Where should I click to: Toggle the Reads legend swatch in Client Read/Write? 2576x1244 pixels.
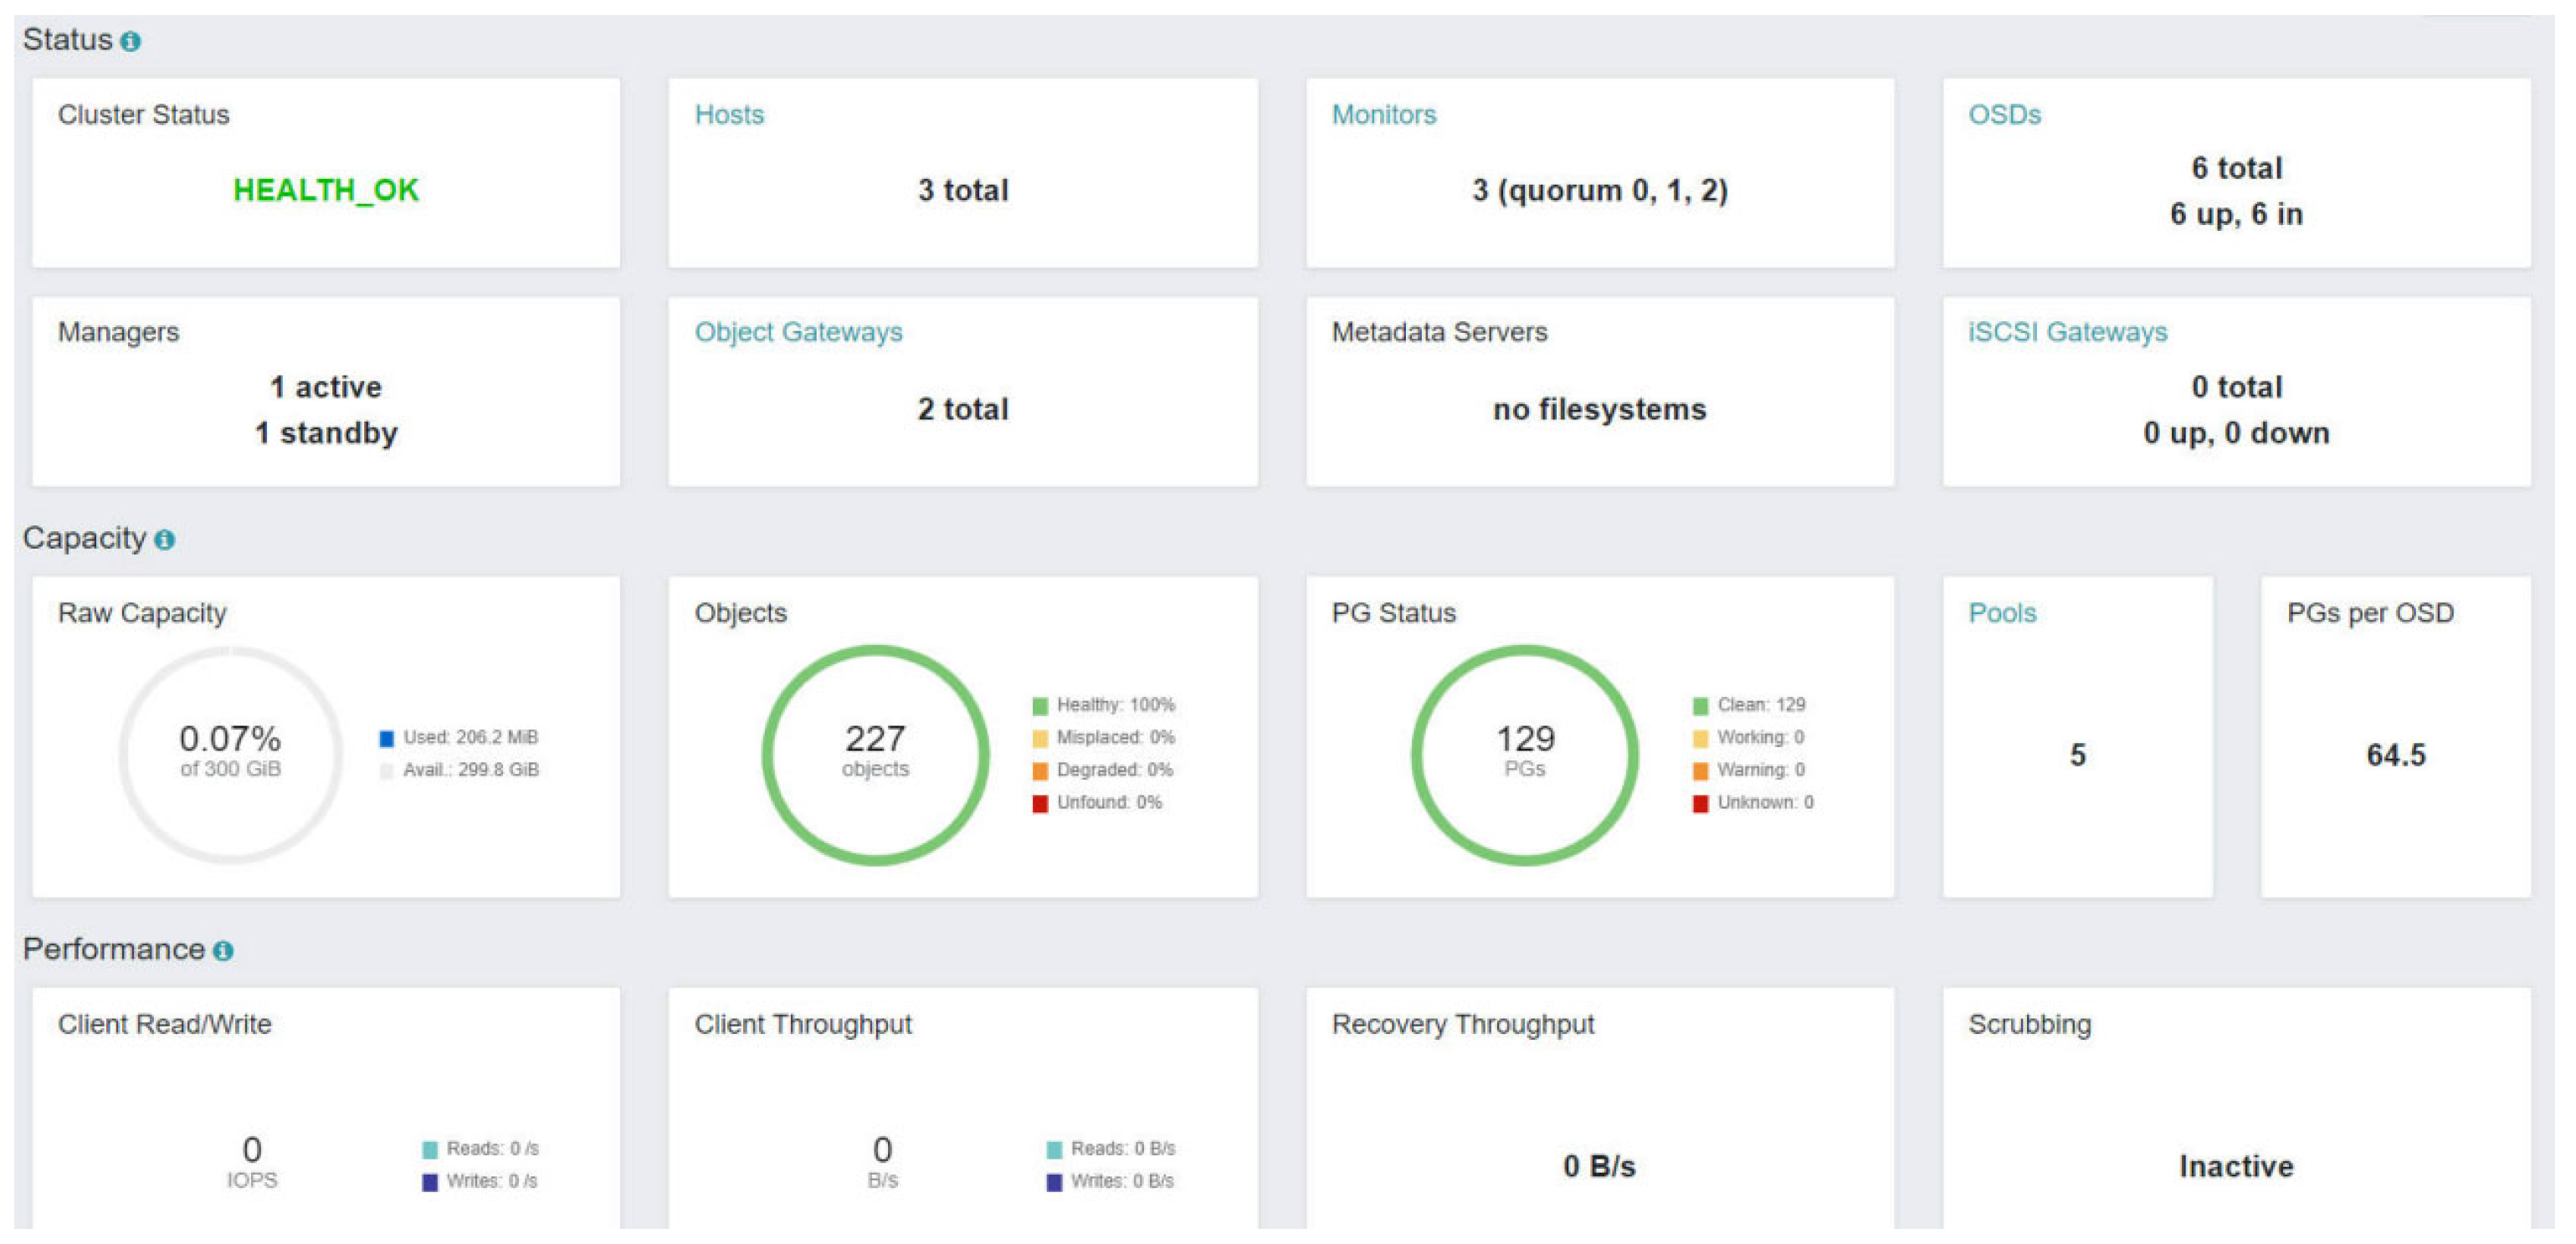coord(429,1150)
